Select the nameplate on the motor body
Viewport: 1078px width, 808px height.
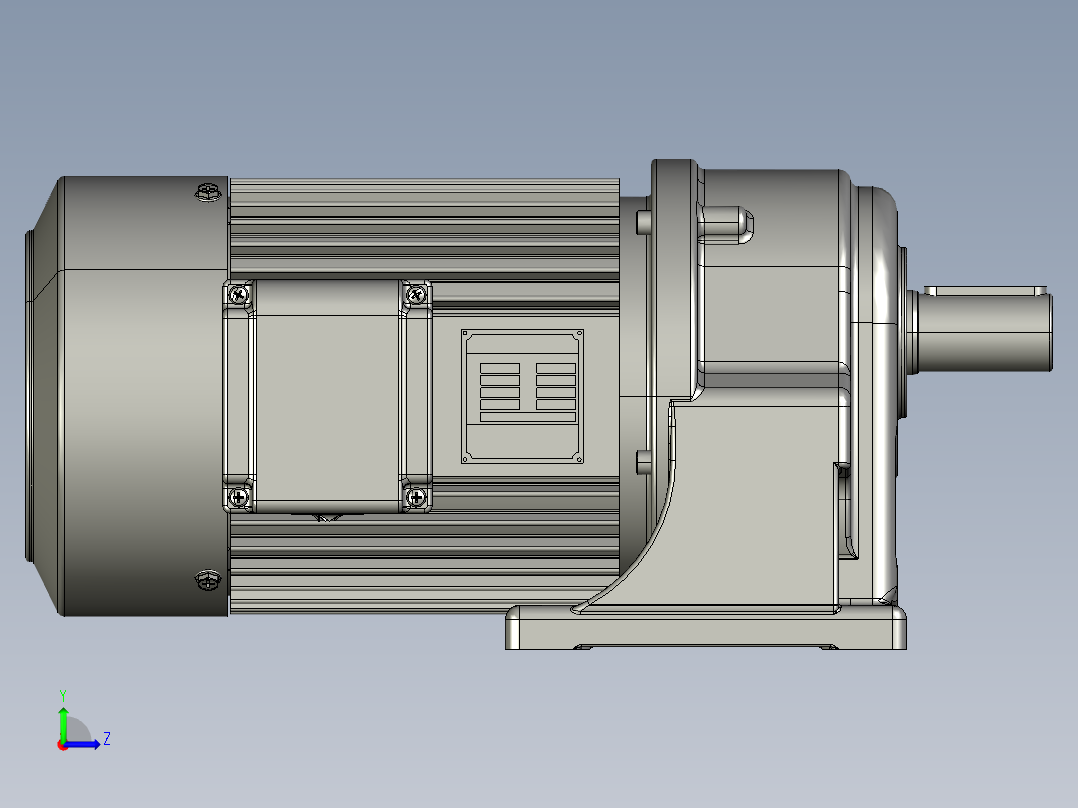pyautogui.click(x=522, y=396)
